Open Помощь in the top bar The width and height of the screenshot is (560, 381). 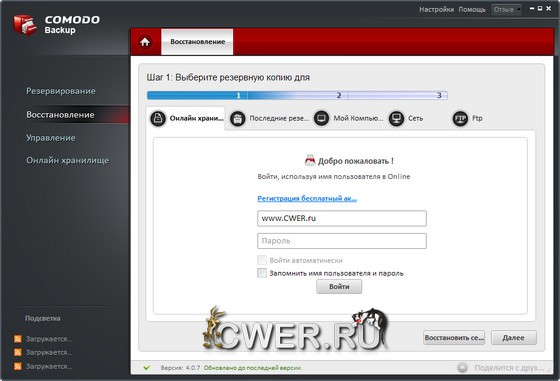coord(472,10)
